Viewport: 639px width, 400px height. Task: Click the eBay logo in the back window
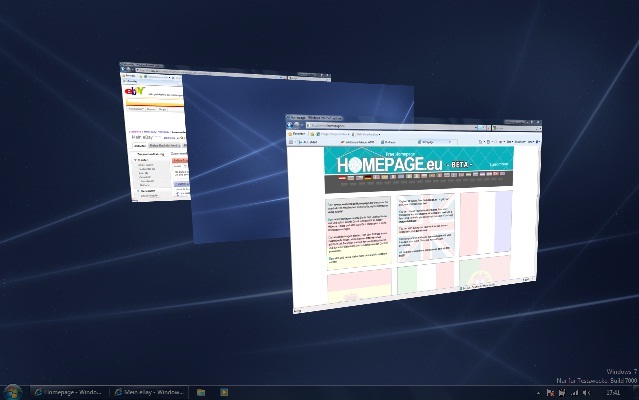tap(134, 90)
